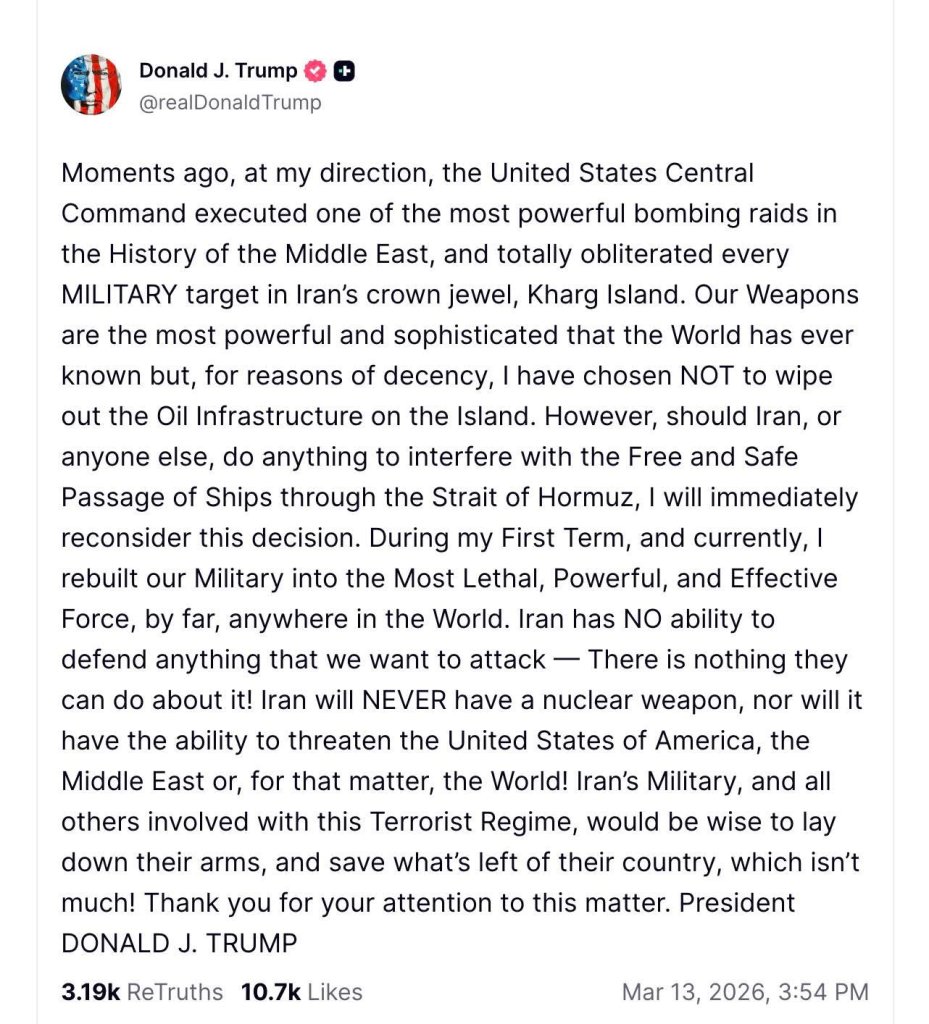Screen dimensions: 929x1024
Task: Click the capitalized word "NEVER"
Action: pyautogui.click(x=412, y=700)
